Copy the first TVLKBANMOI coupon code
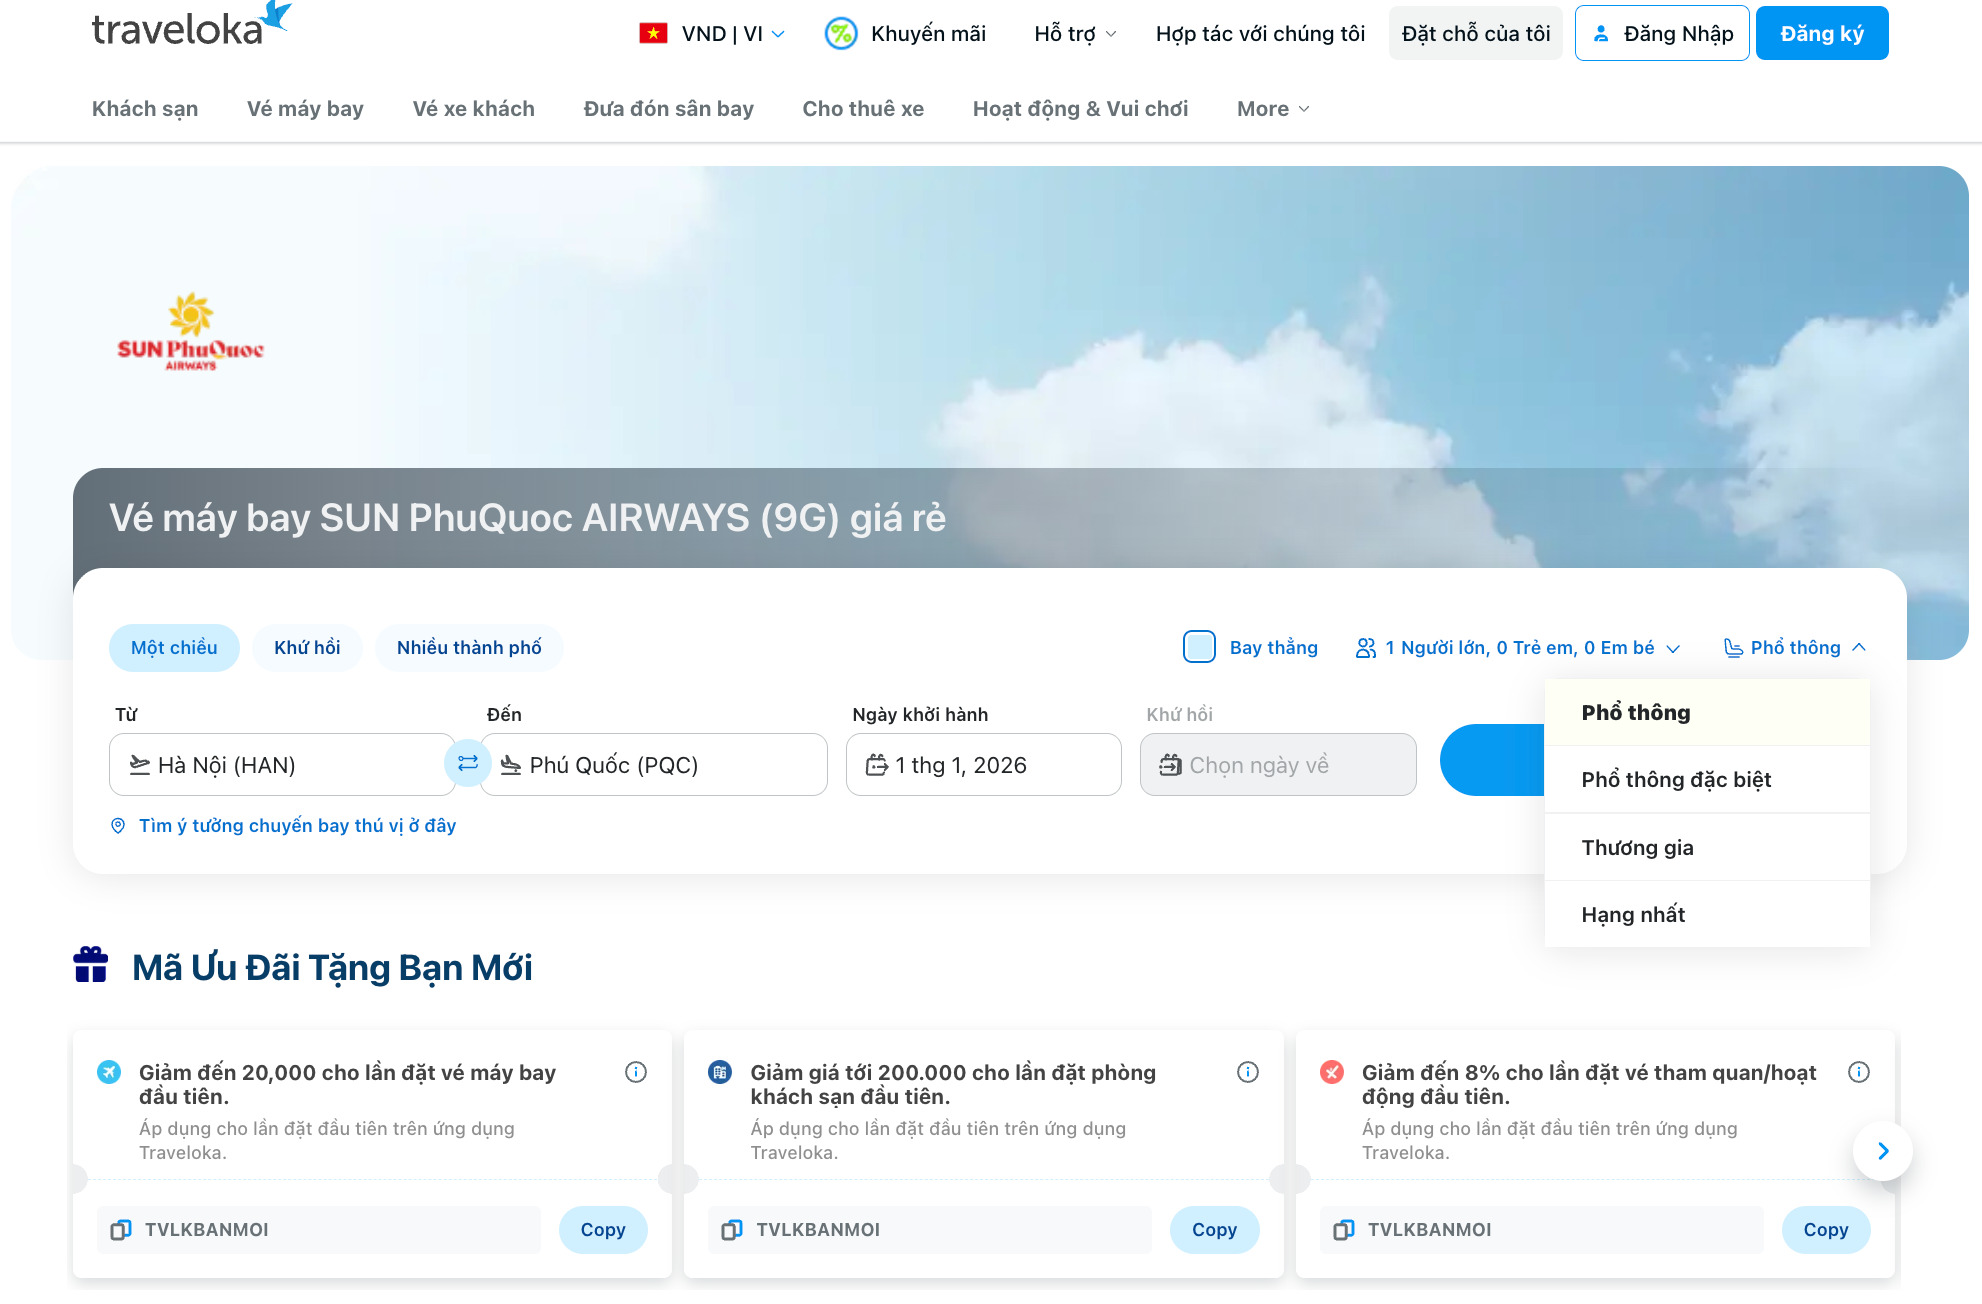 (602, 1230)
